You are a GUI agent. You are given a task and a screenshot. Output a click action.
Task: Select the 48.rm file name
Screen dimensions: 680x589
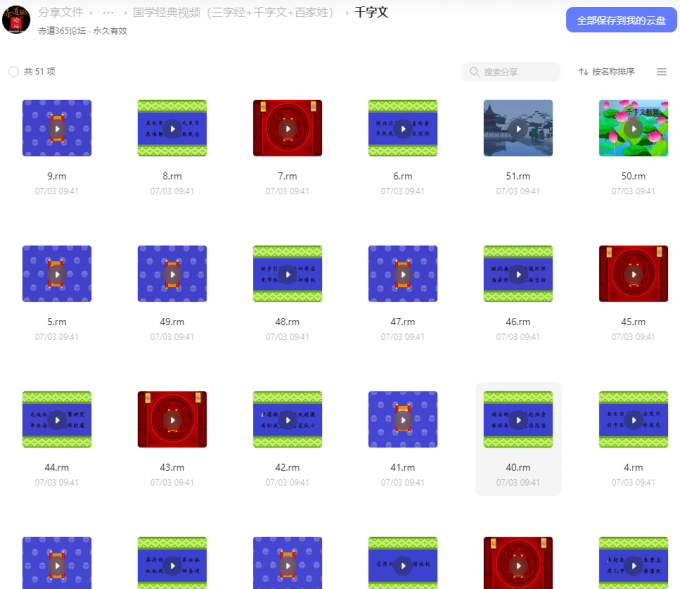pos(288,322)
